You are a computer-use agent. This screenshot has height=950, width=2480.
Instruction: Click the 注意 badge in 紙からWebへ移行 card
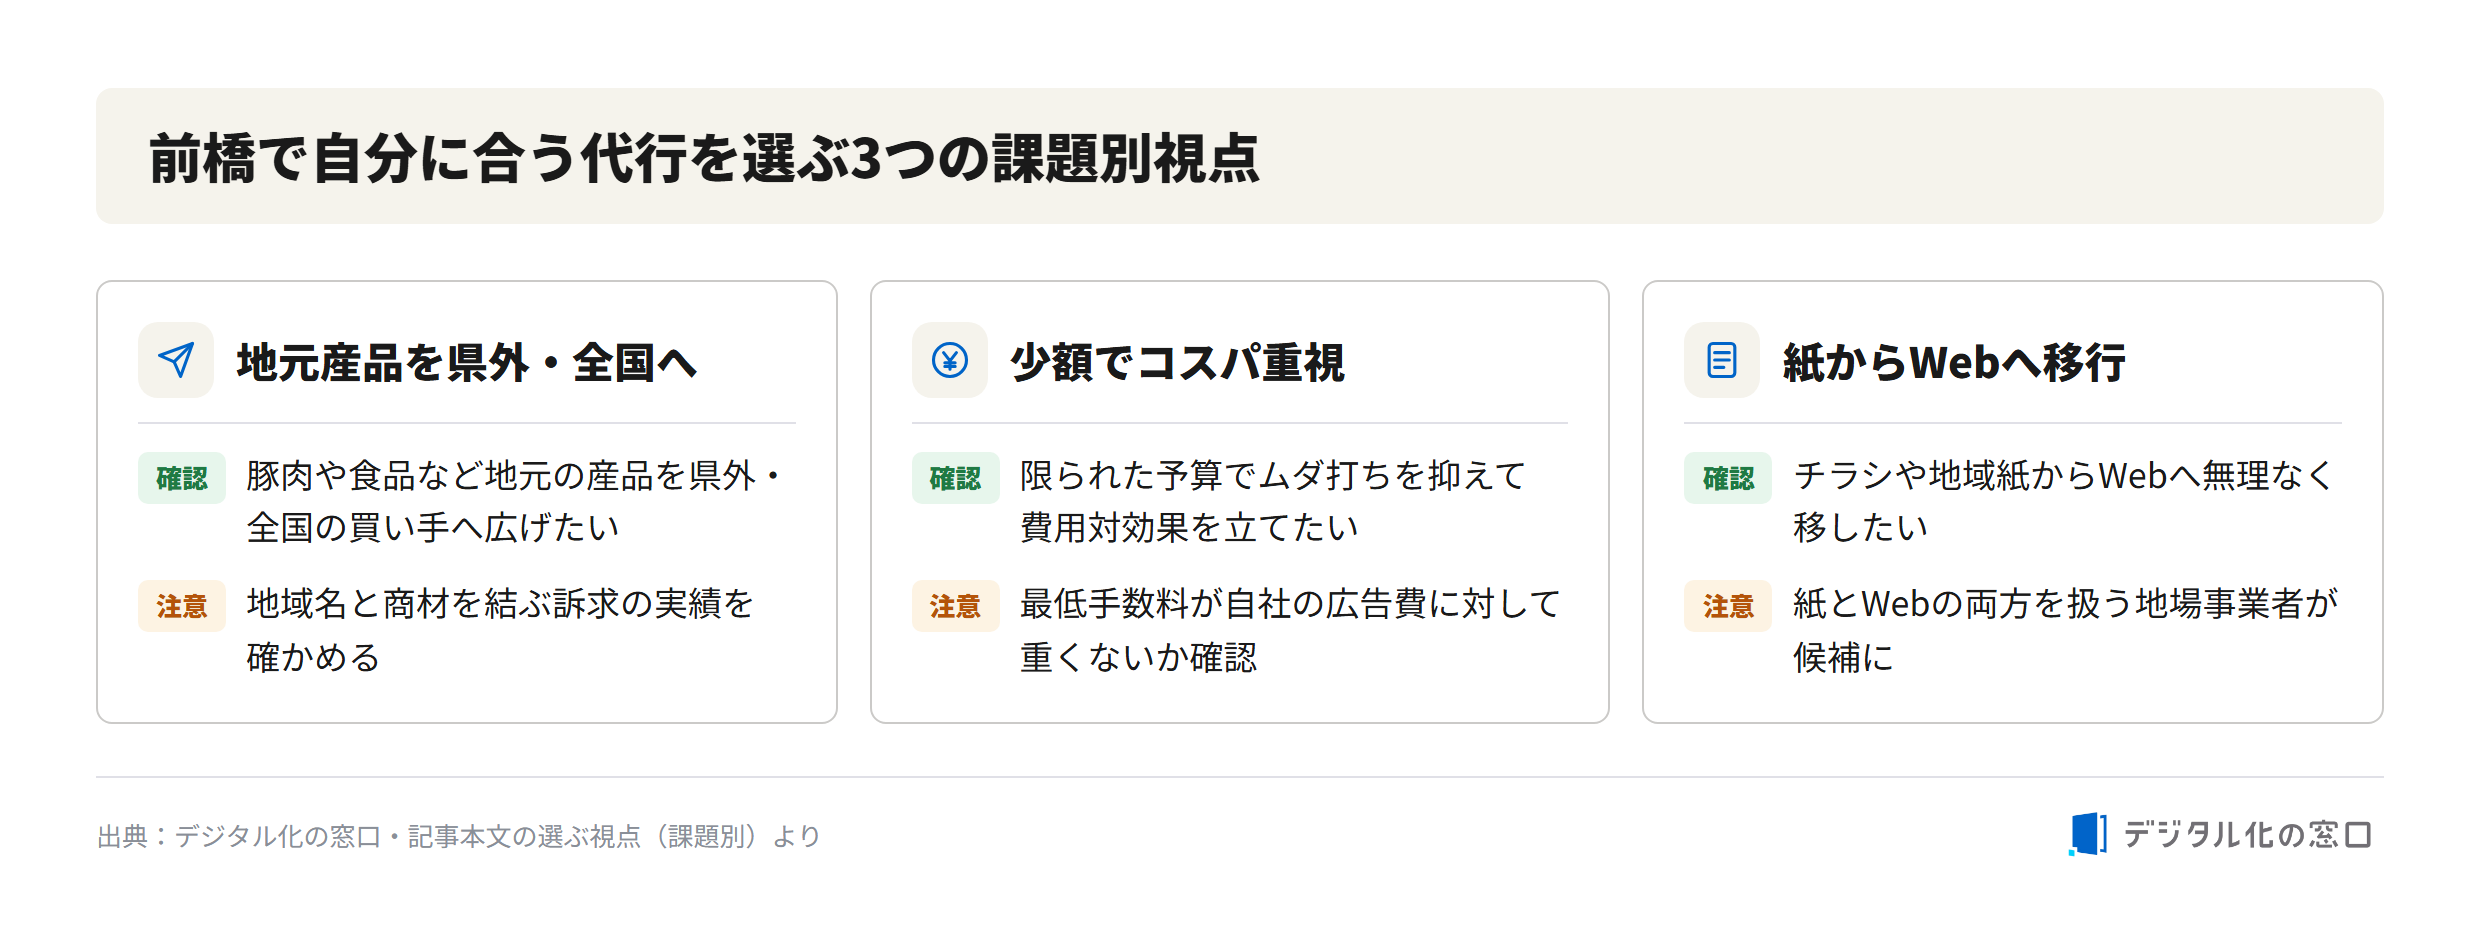[x=1728, y=606]
